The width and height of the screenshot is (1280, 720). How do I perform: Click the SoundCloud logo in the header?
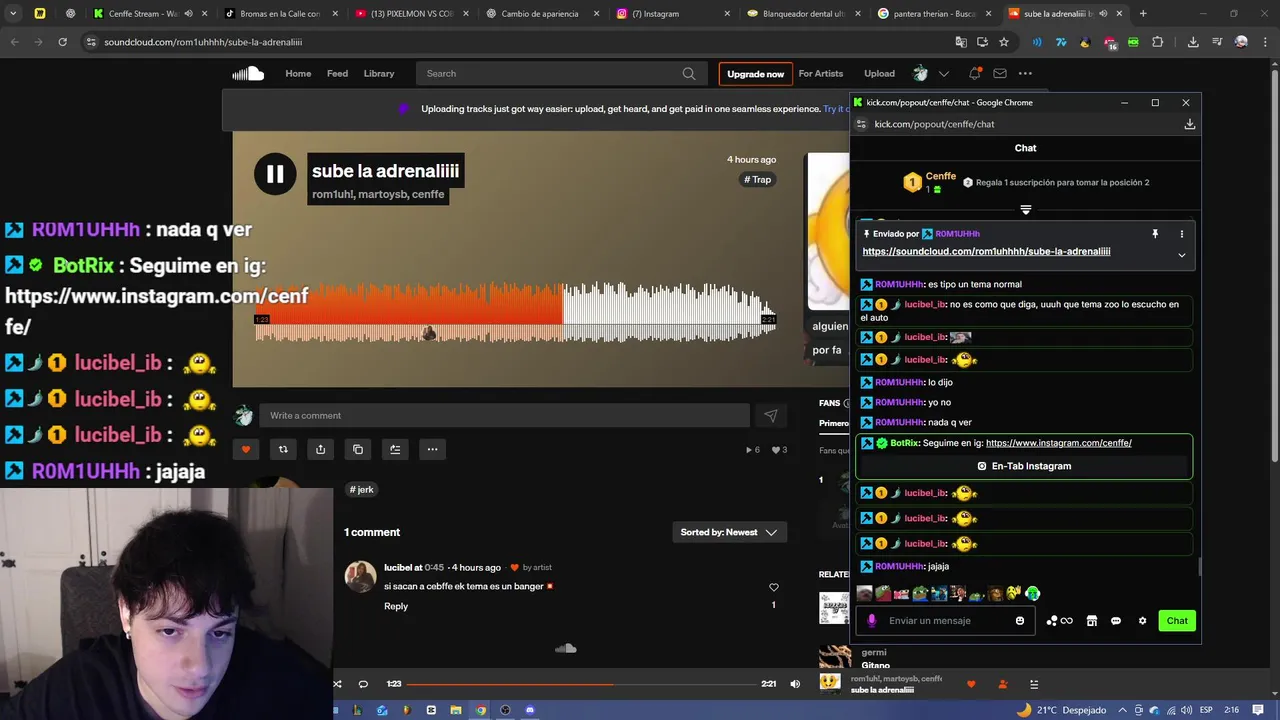pos(248,73)
